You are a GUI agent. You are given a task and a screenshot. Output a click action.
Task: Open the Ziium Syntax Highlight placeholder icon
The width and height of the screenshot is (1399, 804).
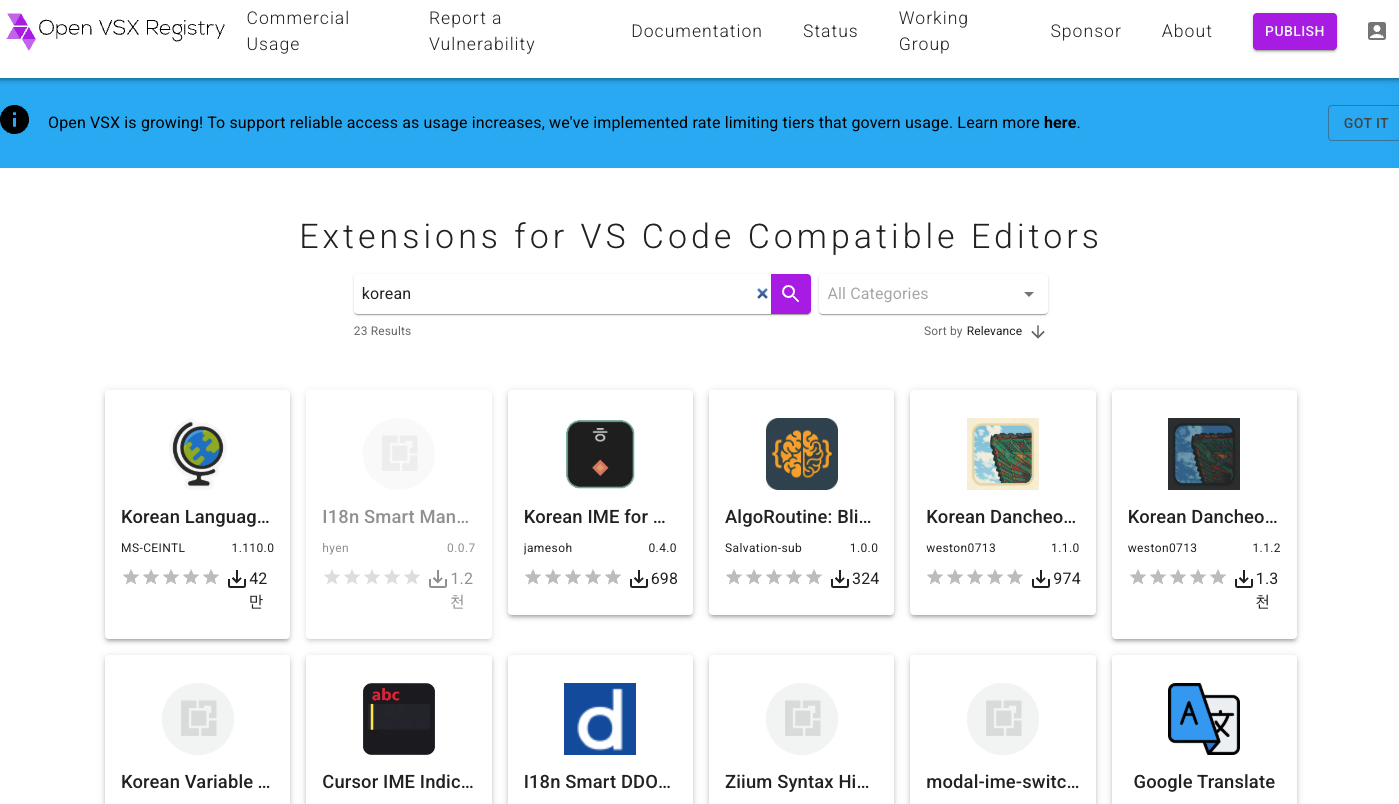(801, 719)
